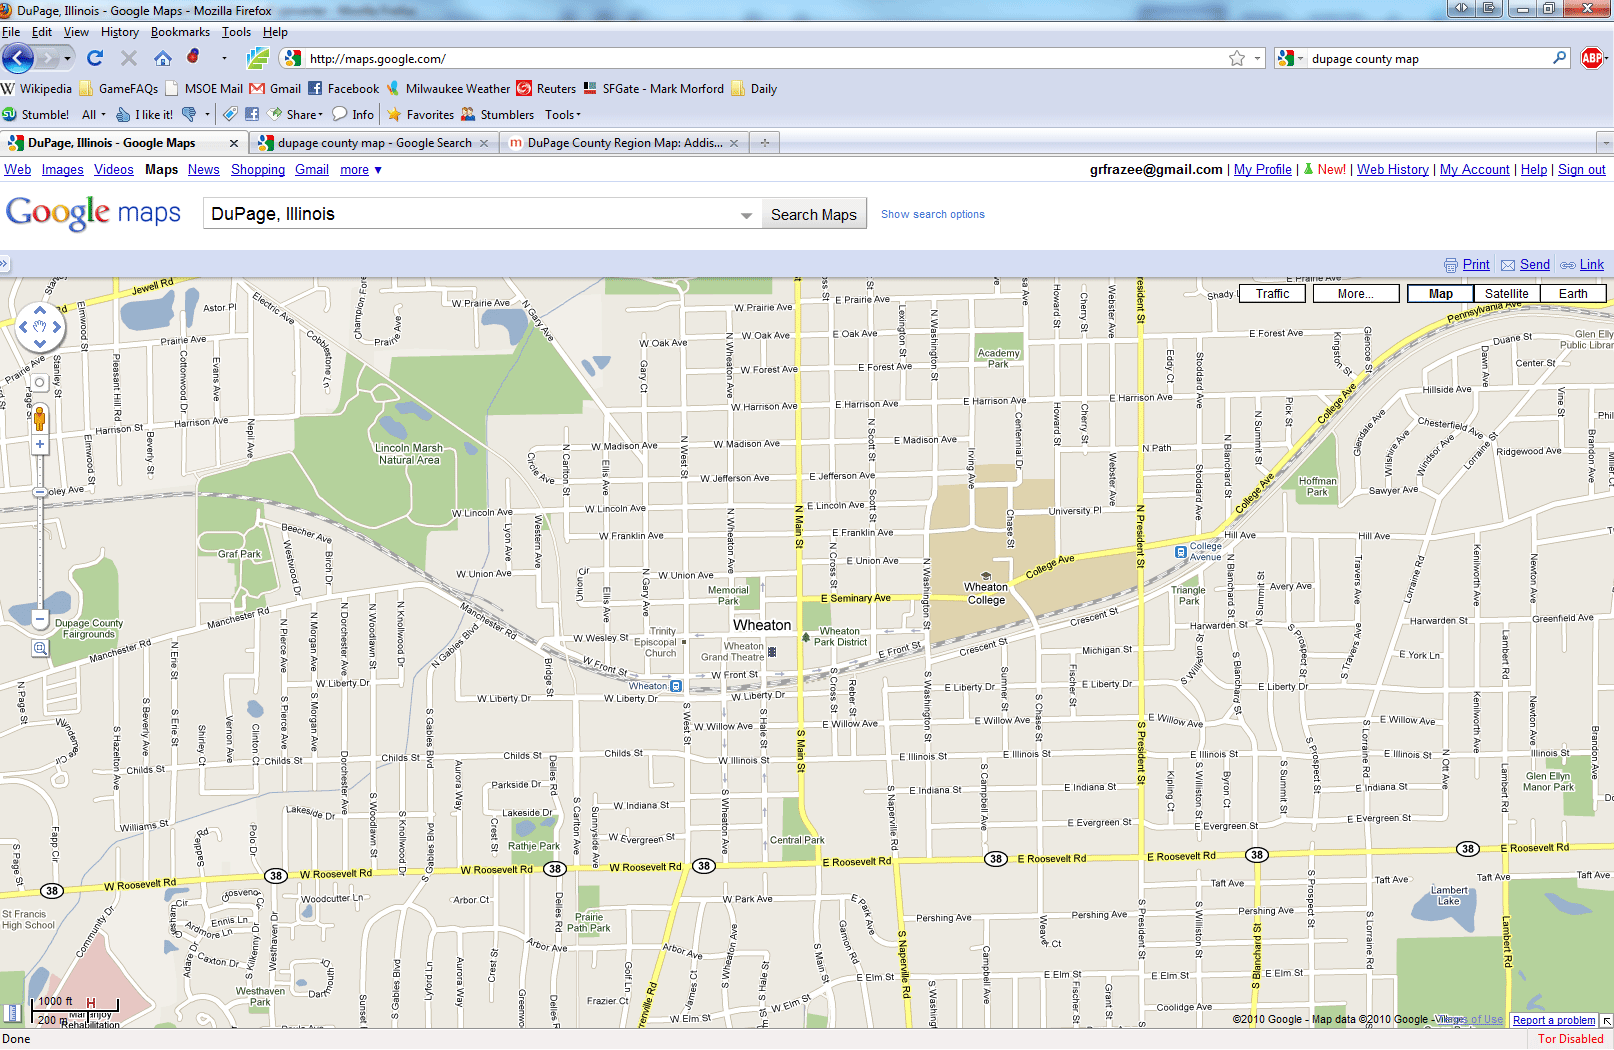The image size is (1614, 1050).
Task: Switch to Earth view
Action: point(1573,294)
